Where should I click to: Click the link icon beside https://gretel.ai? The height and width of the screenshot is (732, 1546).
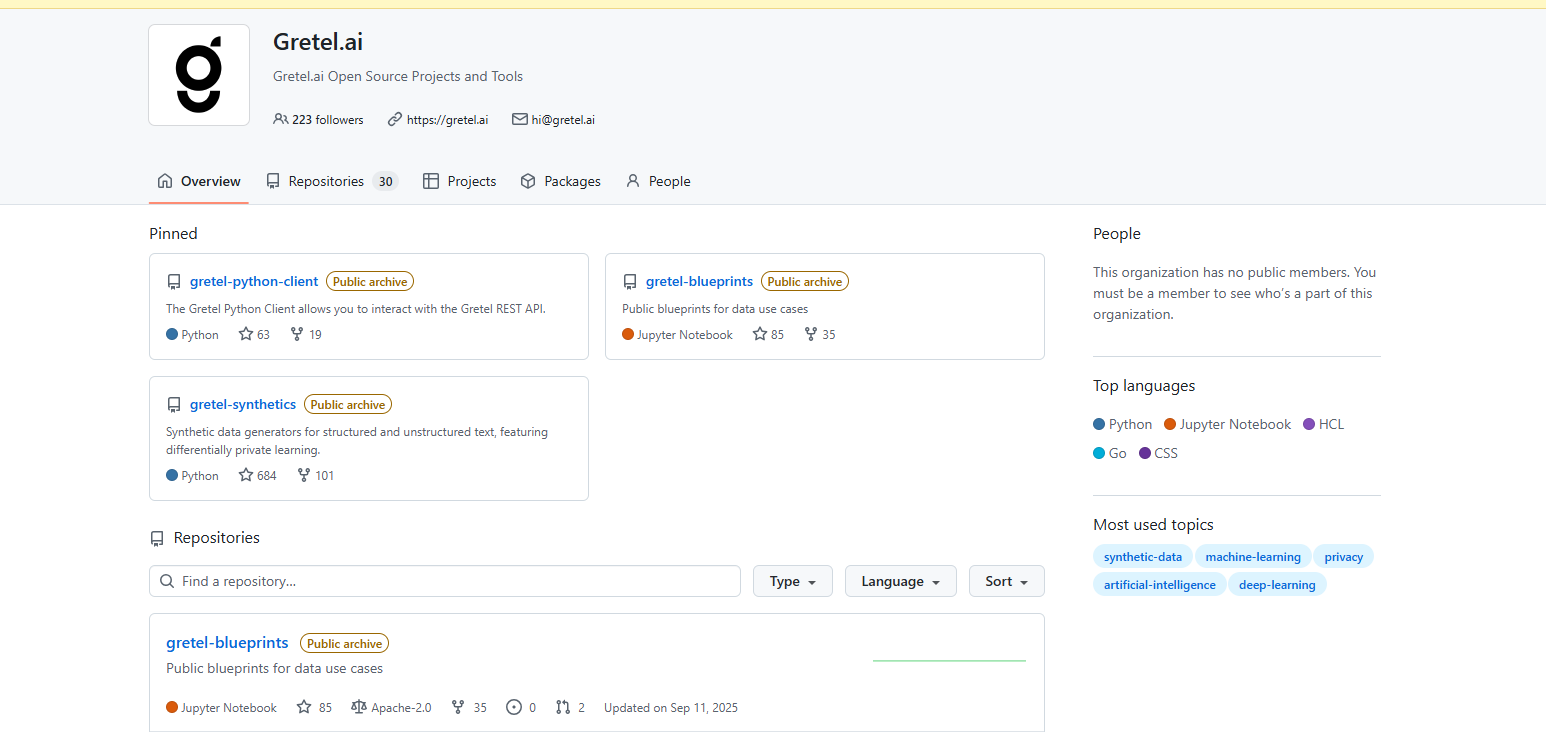click(x=395, y=119)
